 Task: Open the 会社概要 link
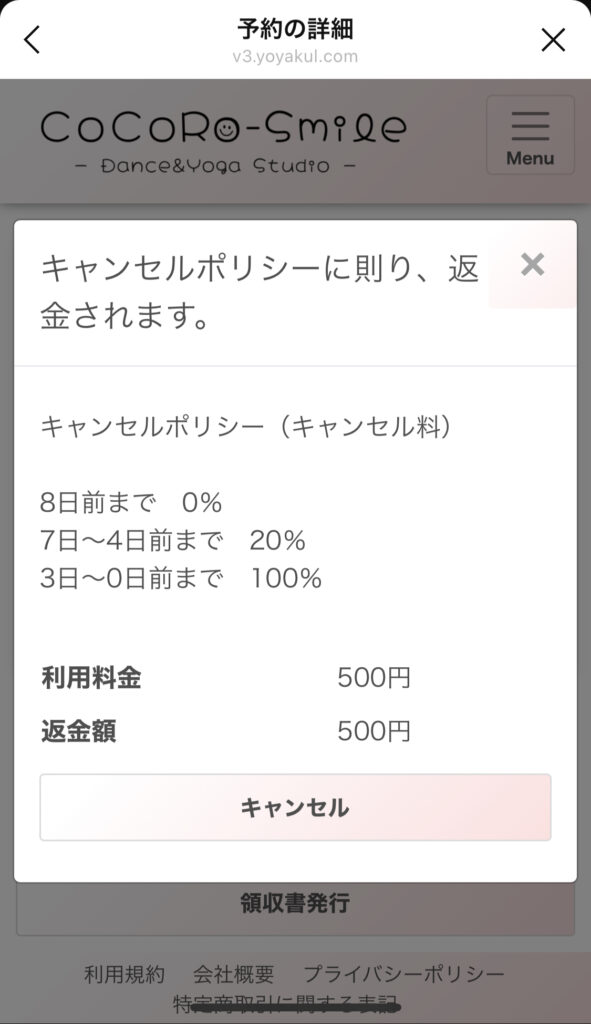click(233, 974)
